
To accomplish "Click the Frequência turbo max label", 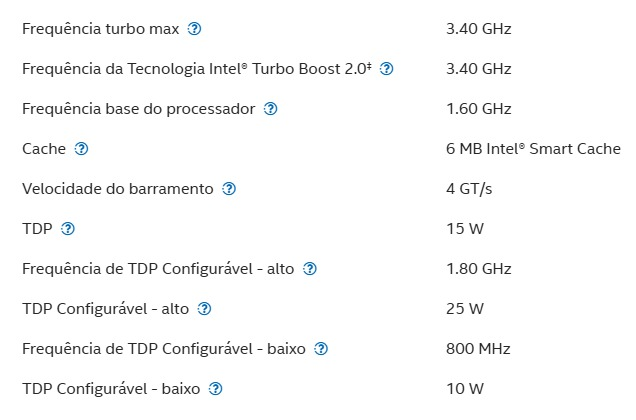I will pyautogui.click(x=100, y=29).
